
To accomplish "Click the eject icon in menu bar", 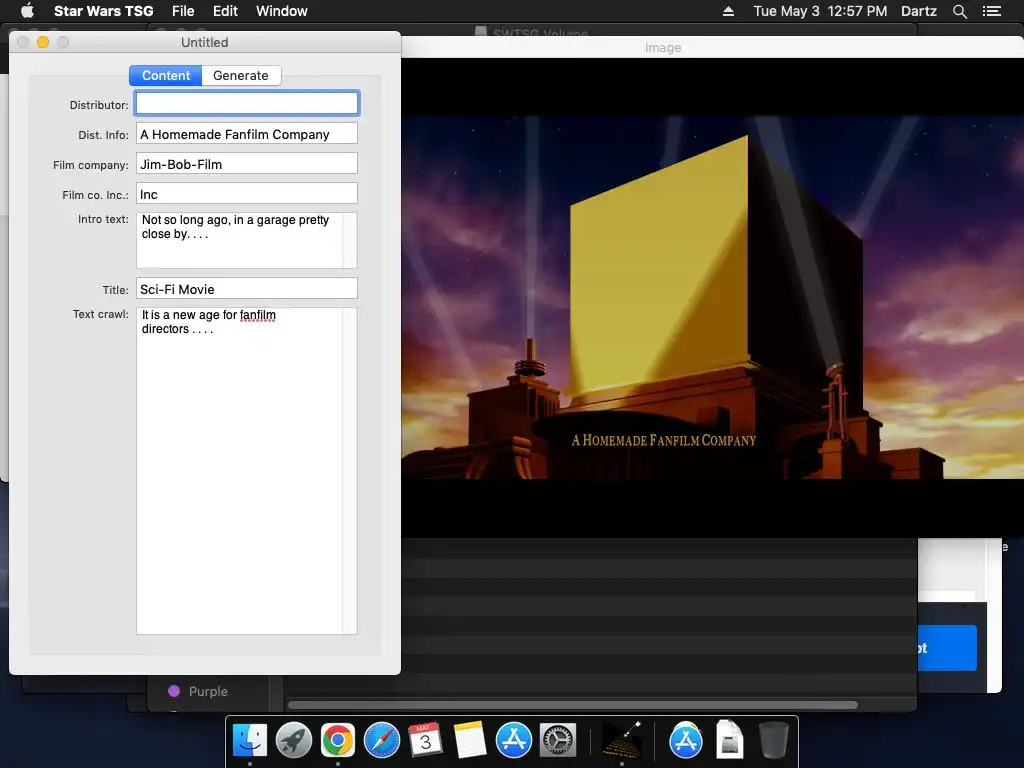I will coord(728,11).
